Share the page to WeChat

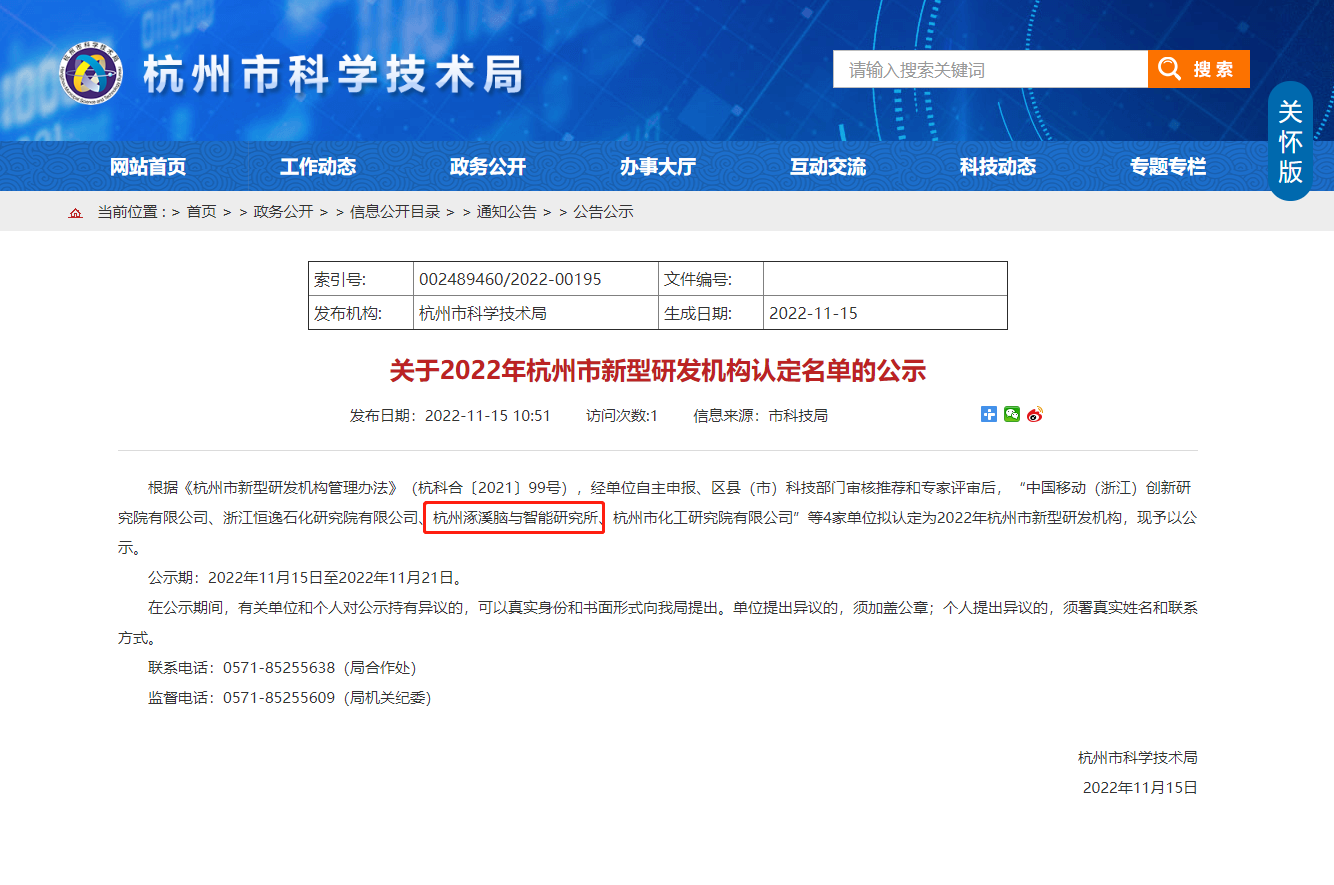click(1012, 414)
